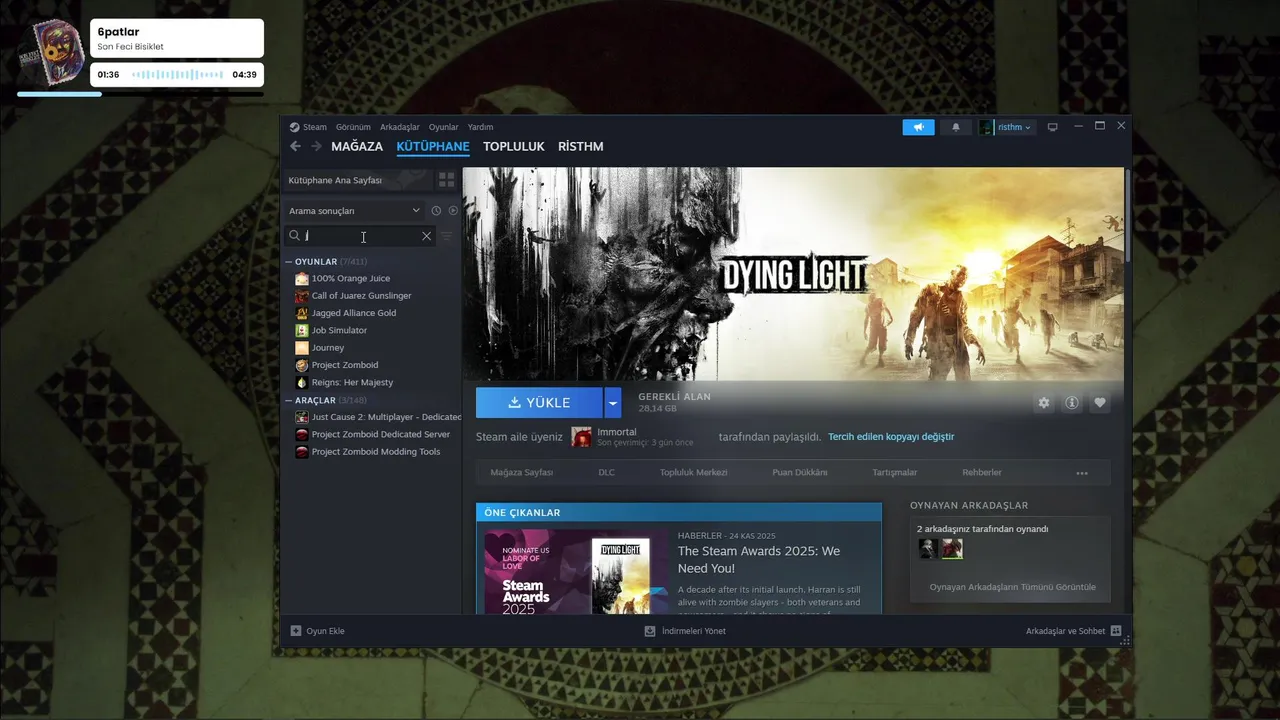Open game settings gear icon
1280x720 pixels.
[x=1044, y=402]
